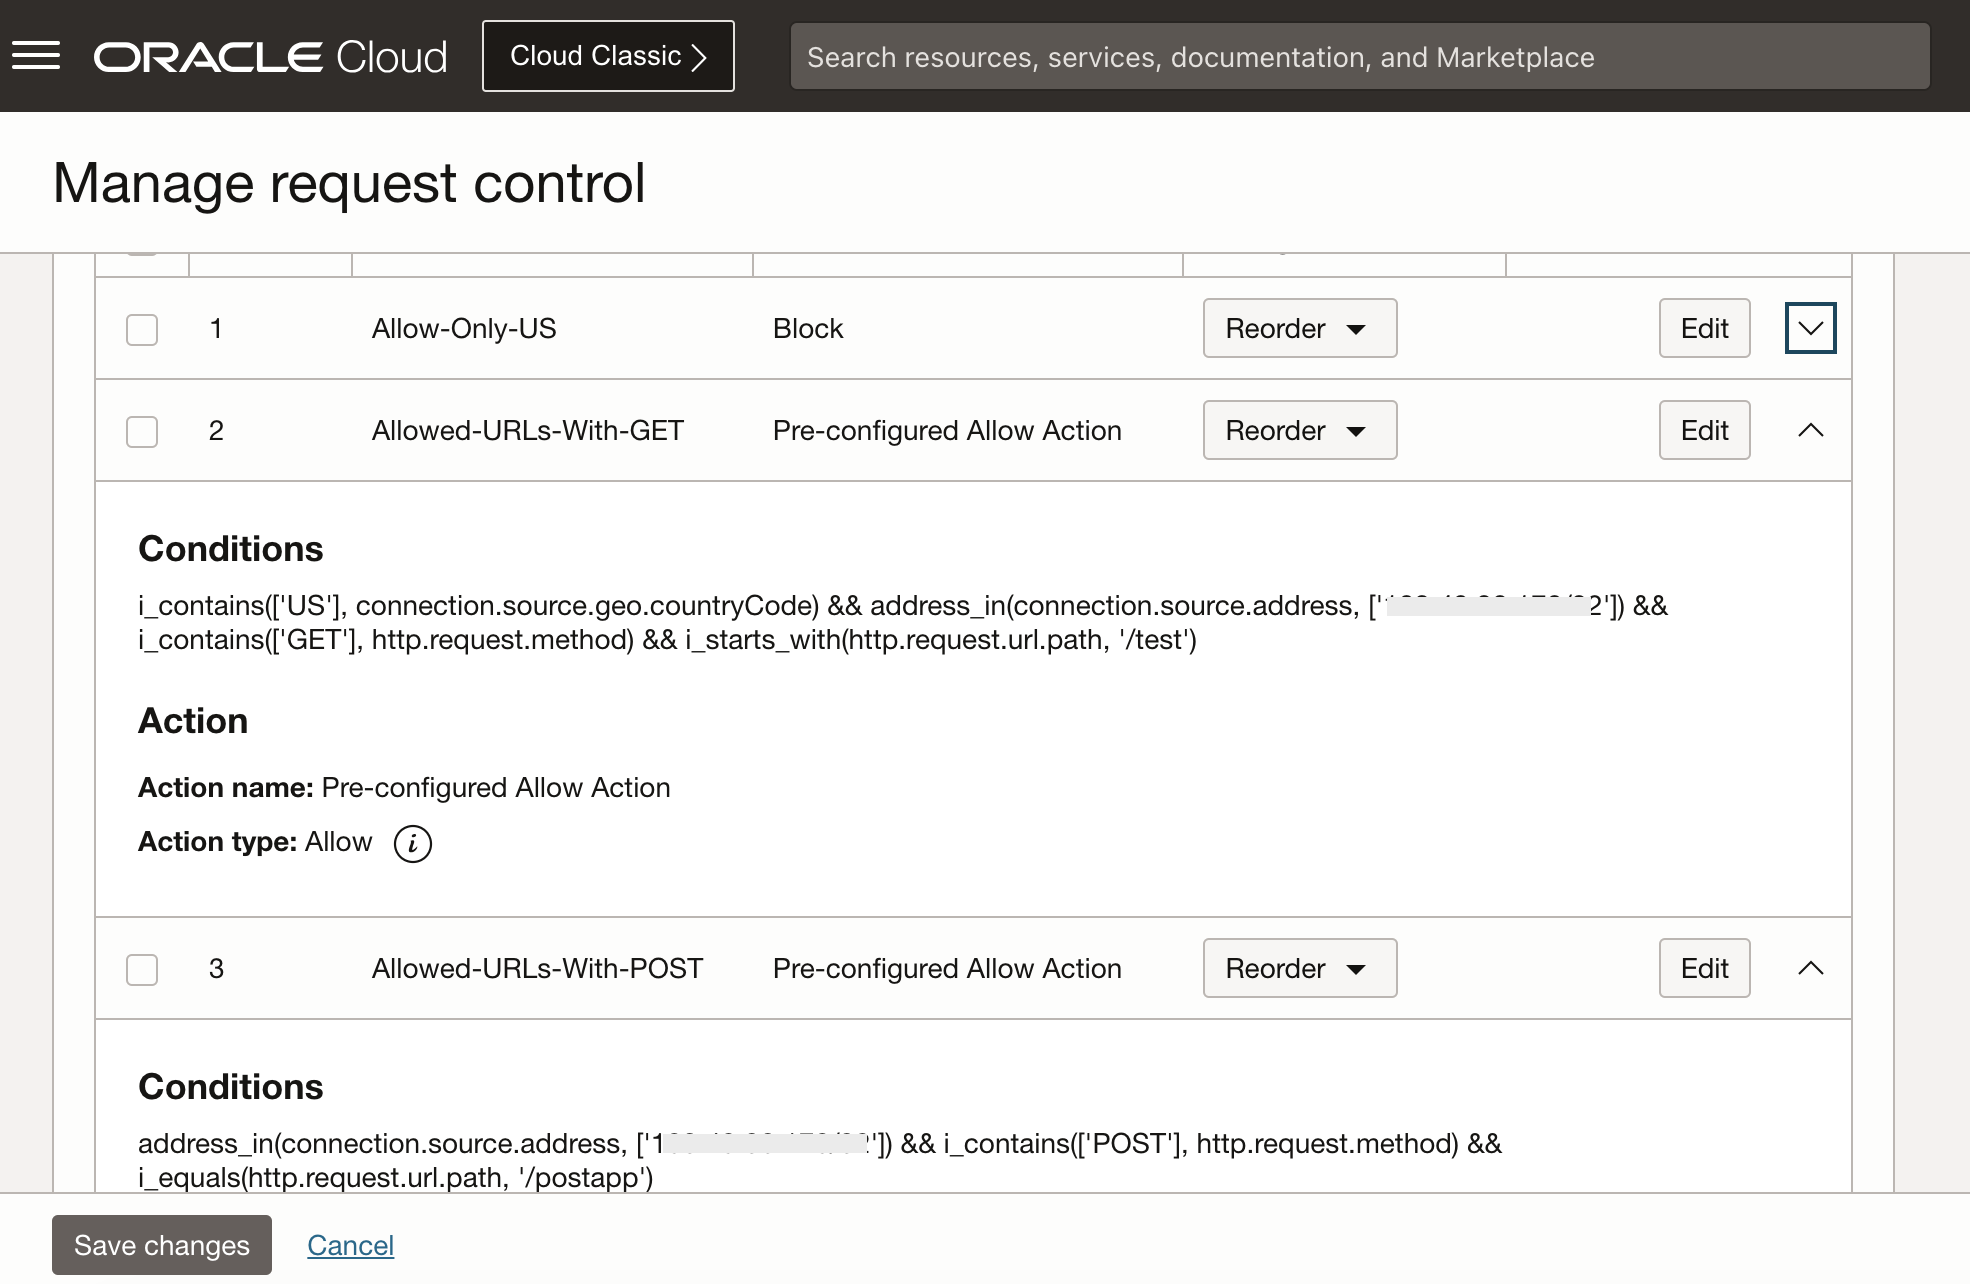Screen dimensions: 1970x1284
Task: Open Reorder dropdown for Allow-Only-US rule
Action: pyautogui.click(x=1299, y=328)
